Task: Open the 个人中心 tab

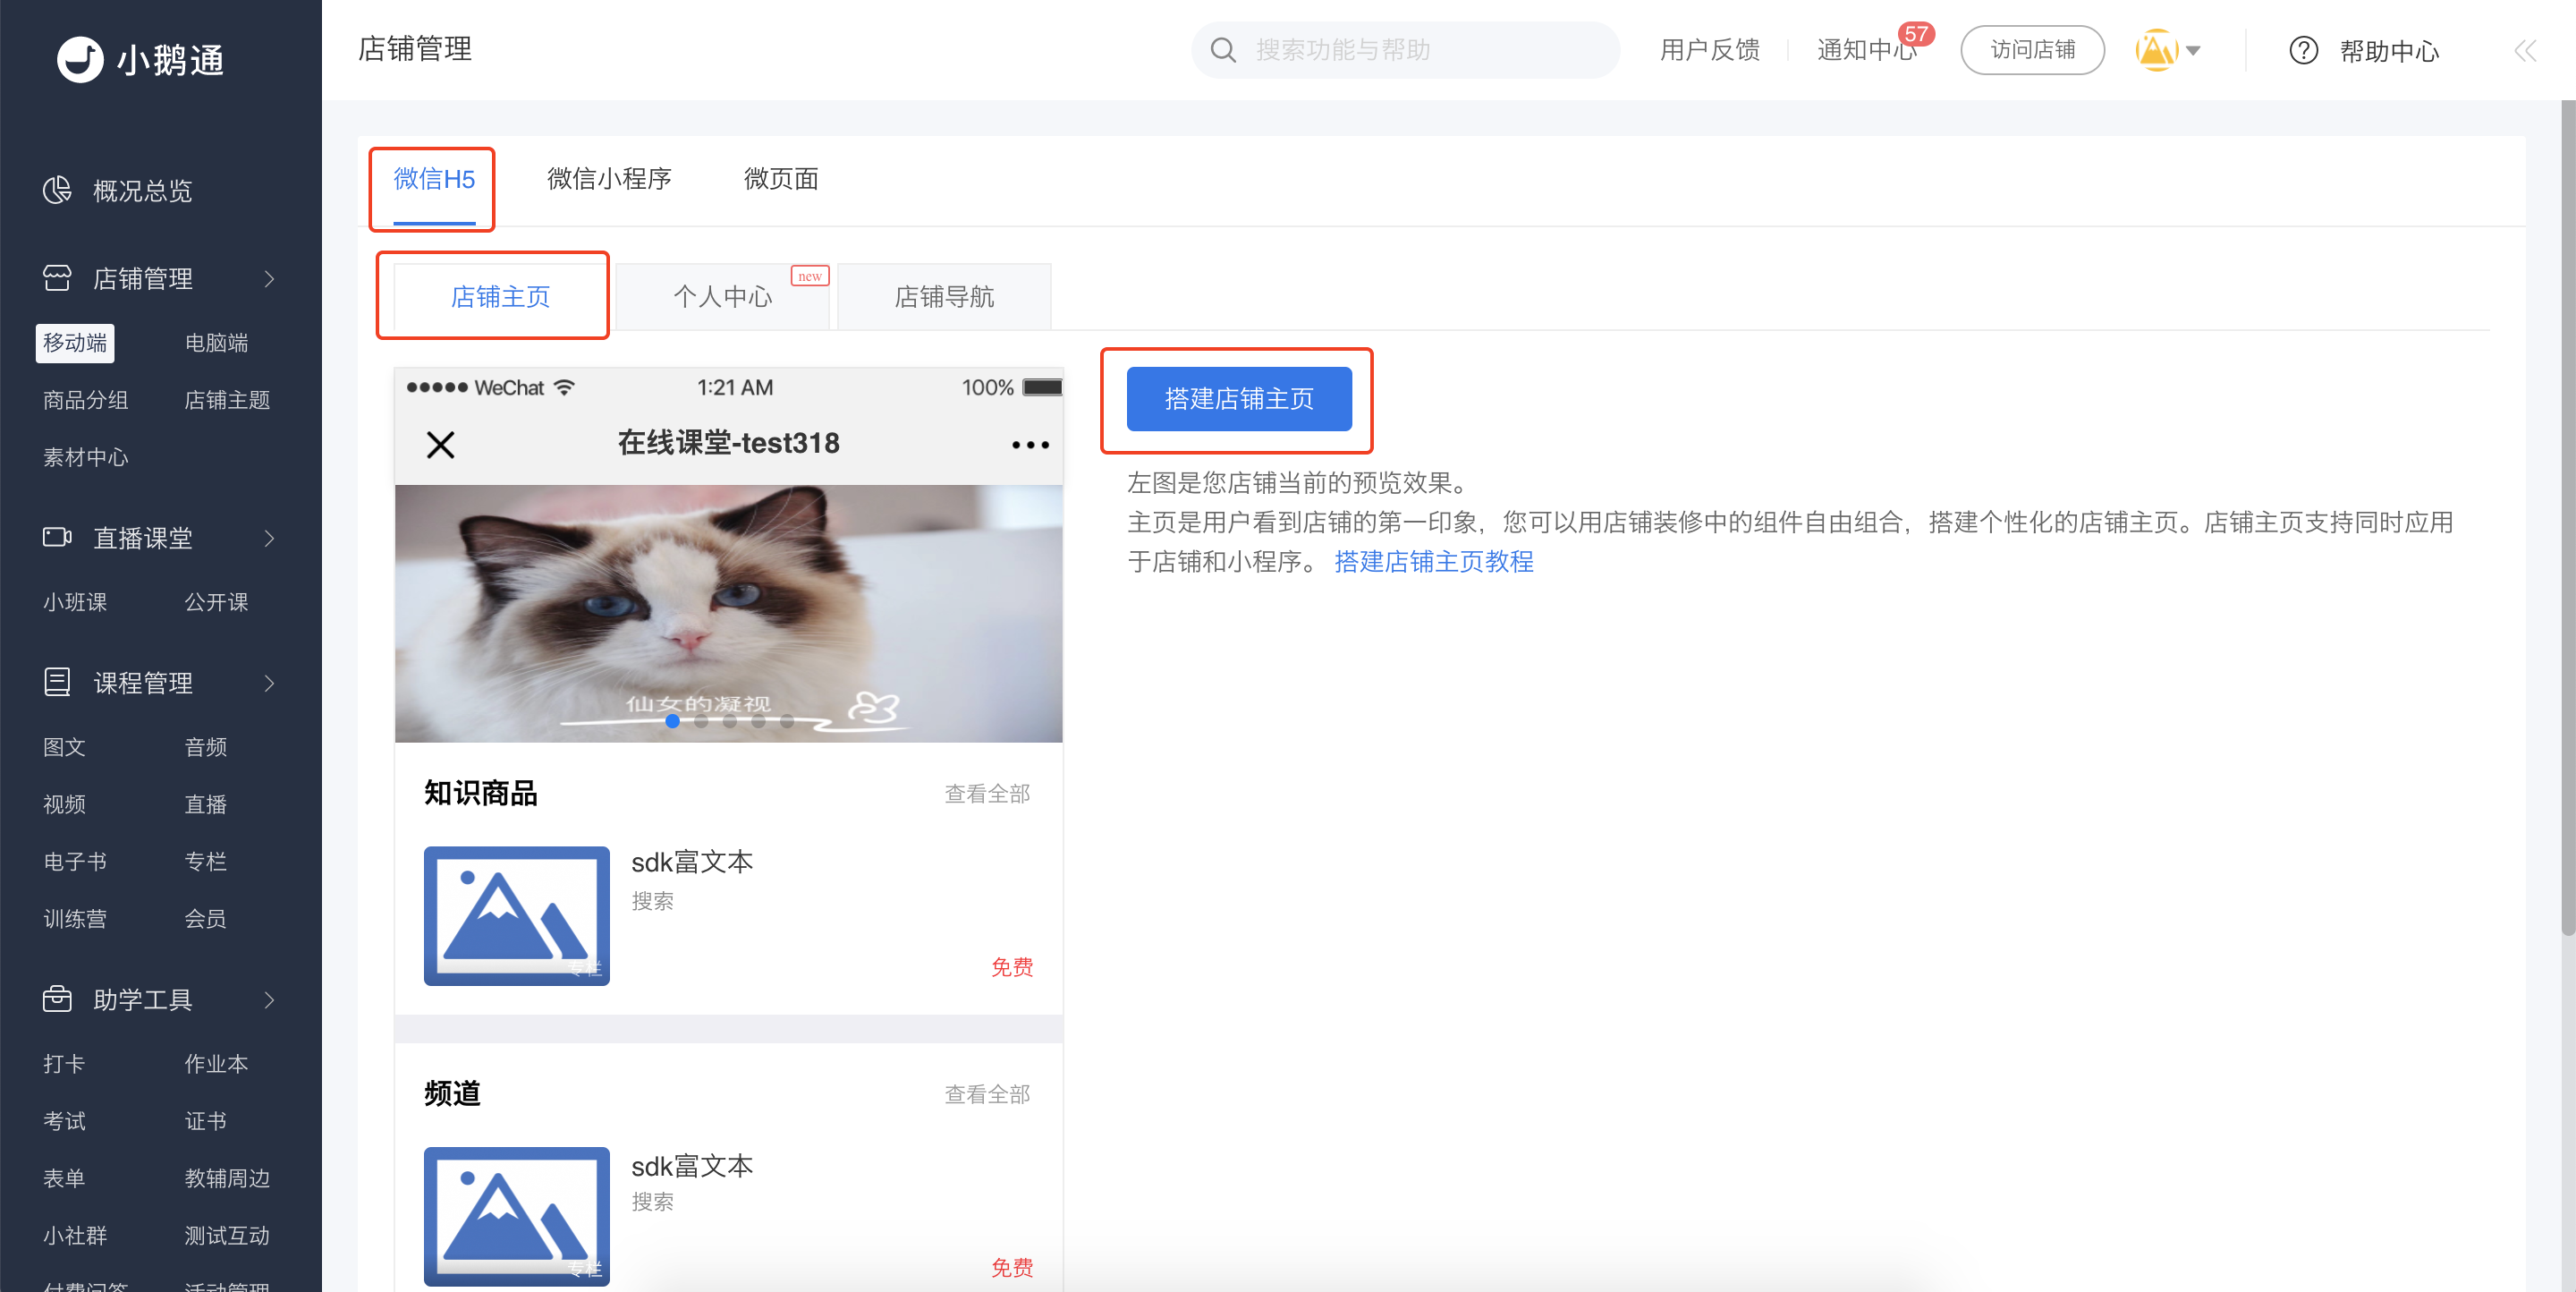Action: click(722, 296)
